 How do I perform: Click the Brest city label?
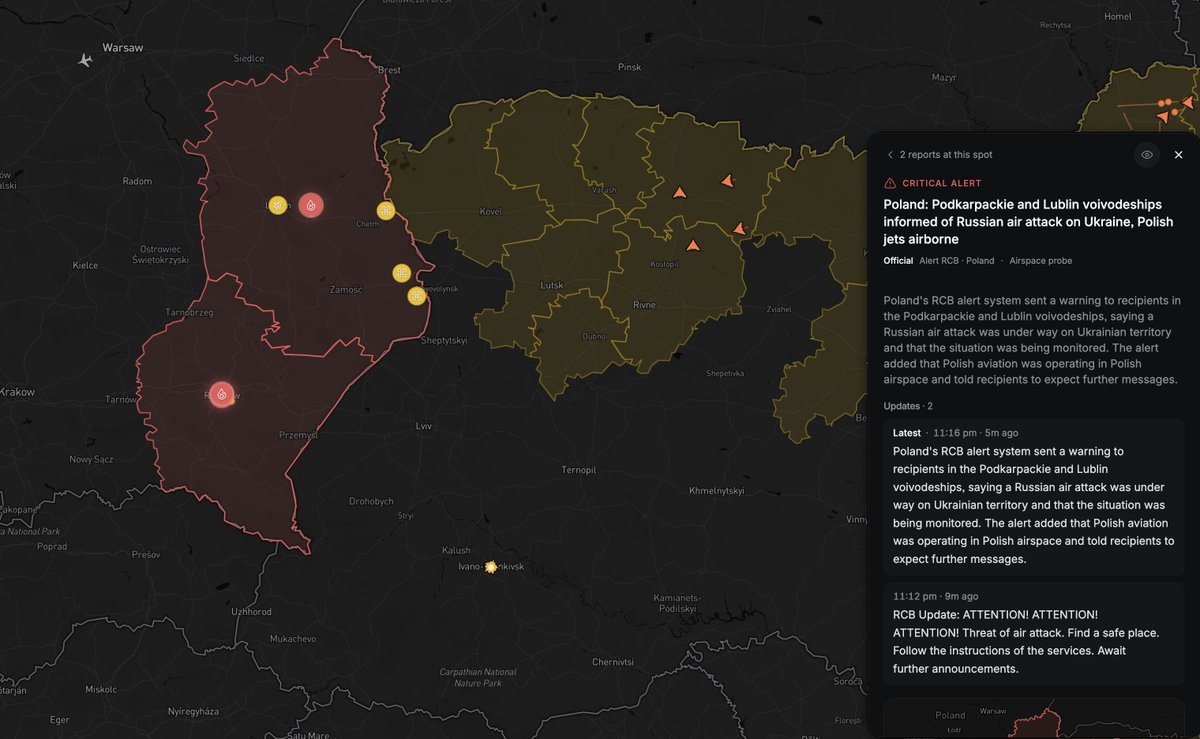tap(390, 70)
